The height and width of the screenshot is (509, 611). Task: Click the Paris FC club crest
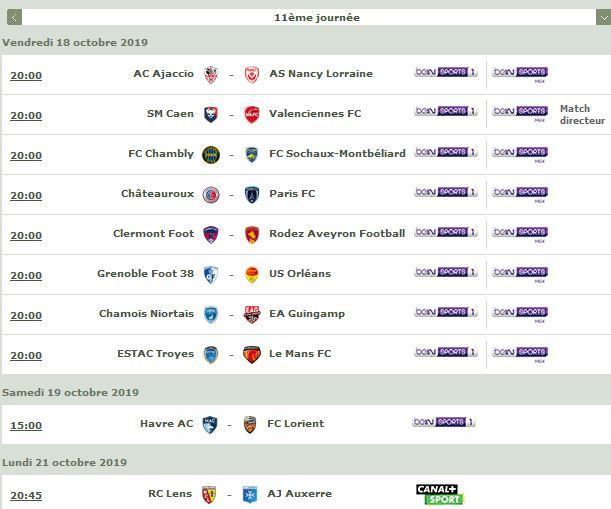click(x=252, y=194)
